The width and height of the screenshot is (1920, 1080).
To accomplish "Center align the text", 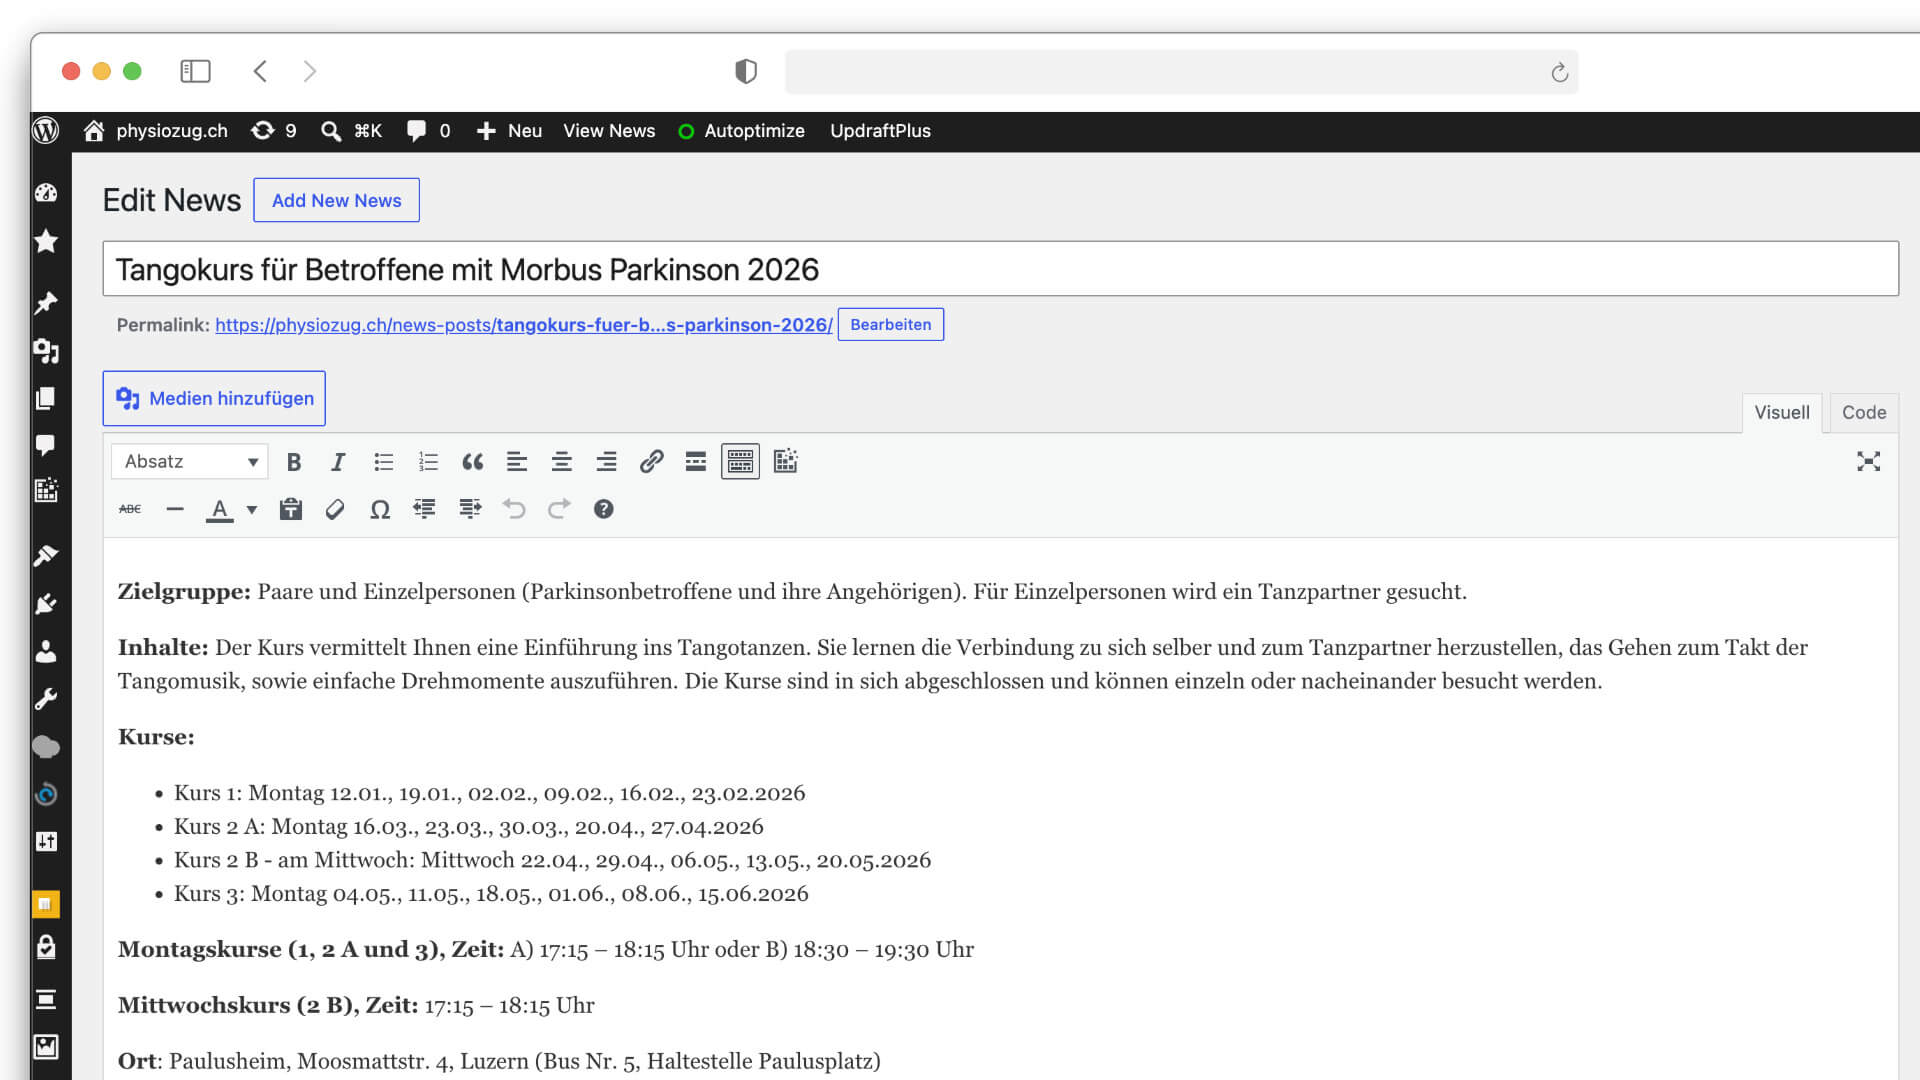I will click(561, 462).
